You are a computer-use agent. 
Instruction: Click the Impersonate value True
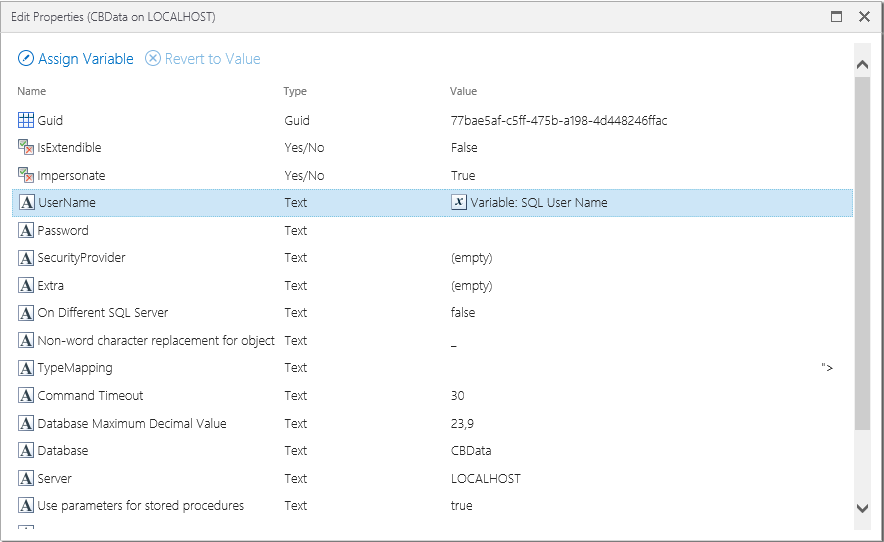(463, 175)
